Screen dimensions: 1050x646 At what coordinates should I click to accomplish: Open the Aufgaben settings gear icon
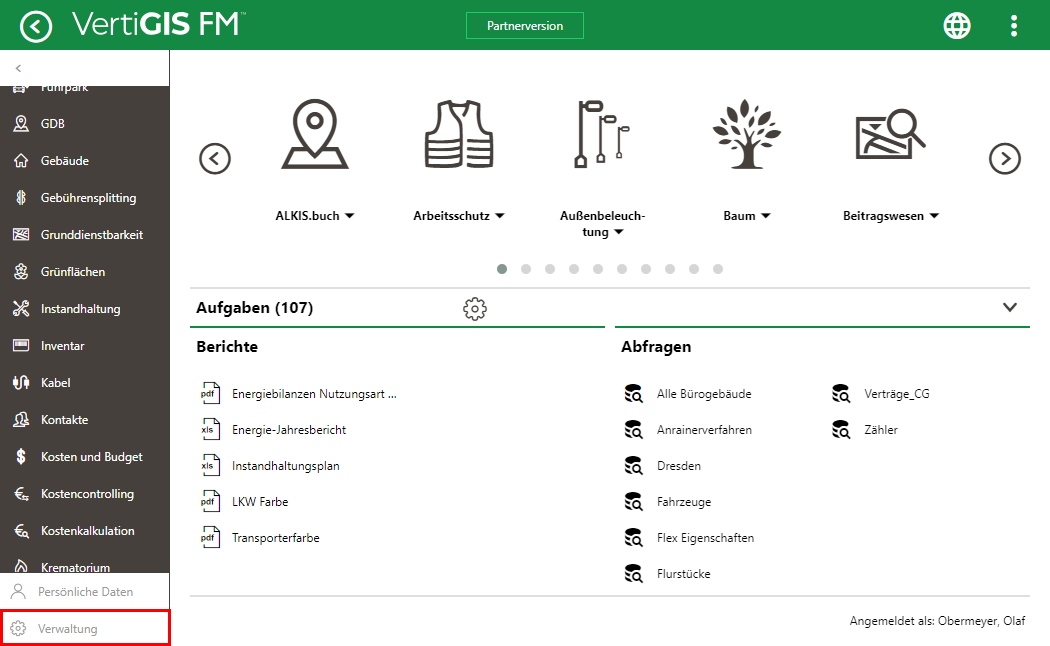pos(475,309)
